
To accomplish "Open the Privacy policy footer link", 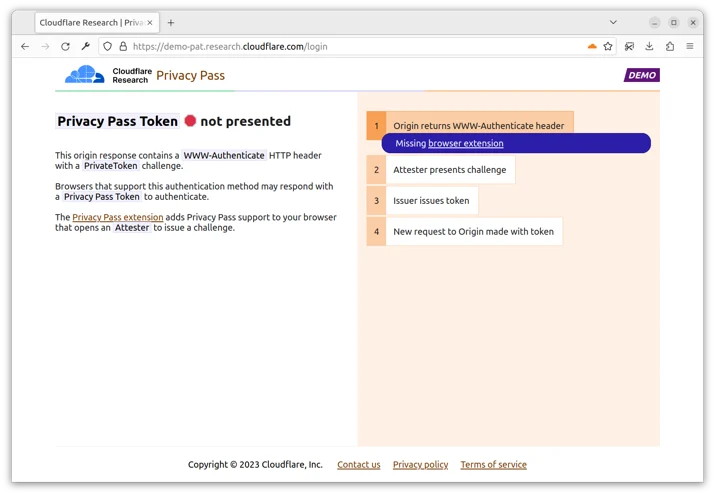I will 420,464.
